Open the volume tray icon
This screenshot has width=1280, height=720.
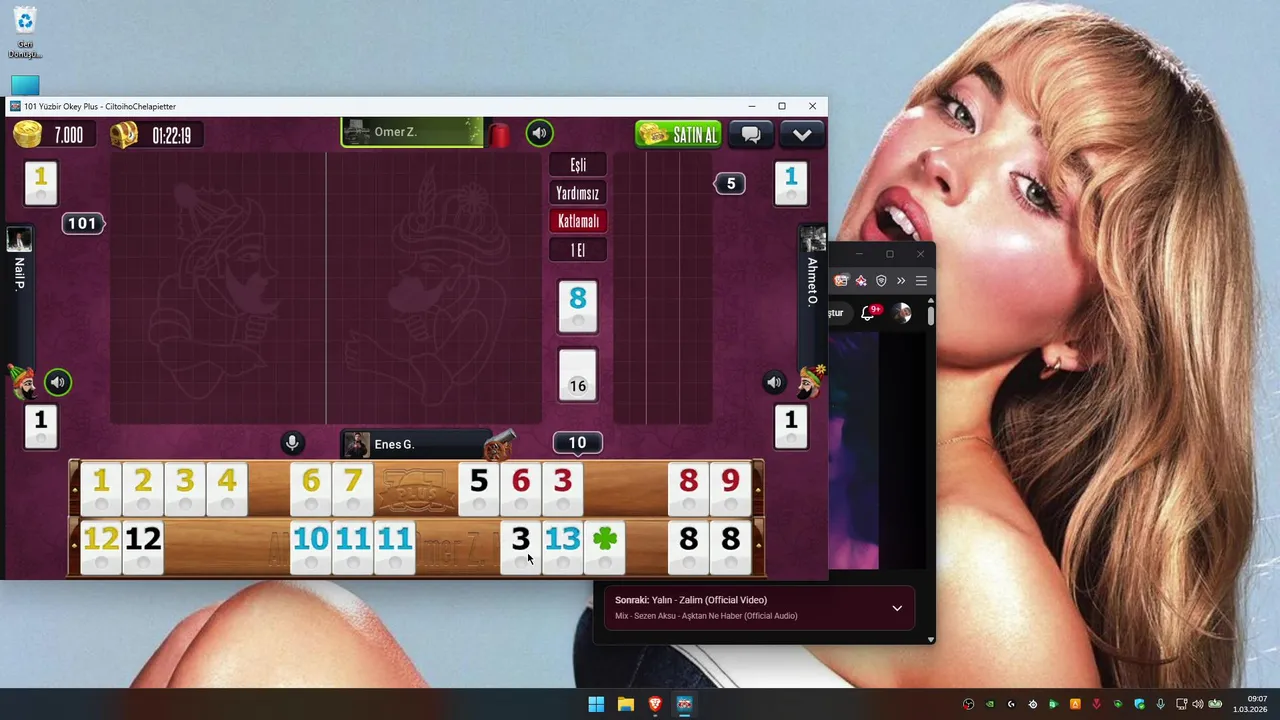tap(1197, 704)
